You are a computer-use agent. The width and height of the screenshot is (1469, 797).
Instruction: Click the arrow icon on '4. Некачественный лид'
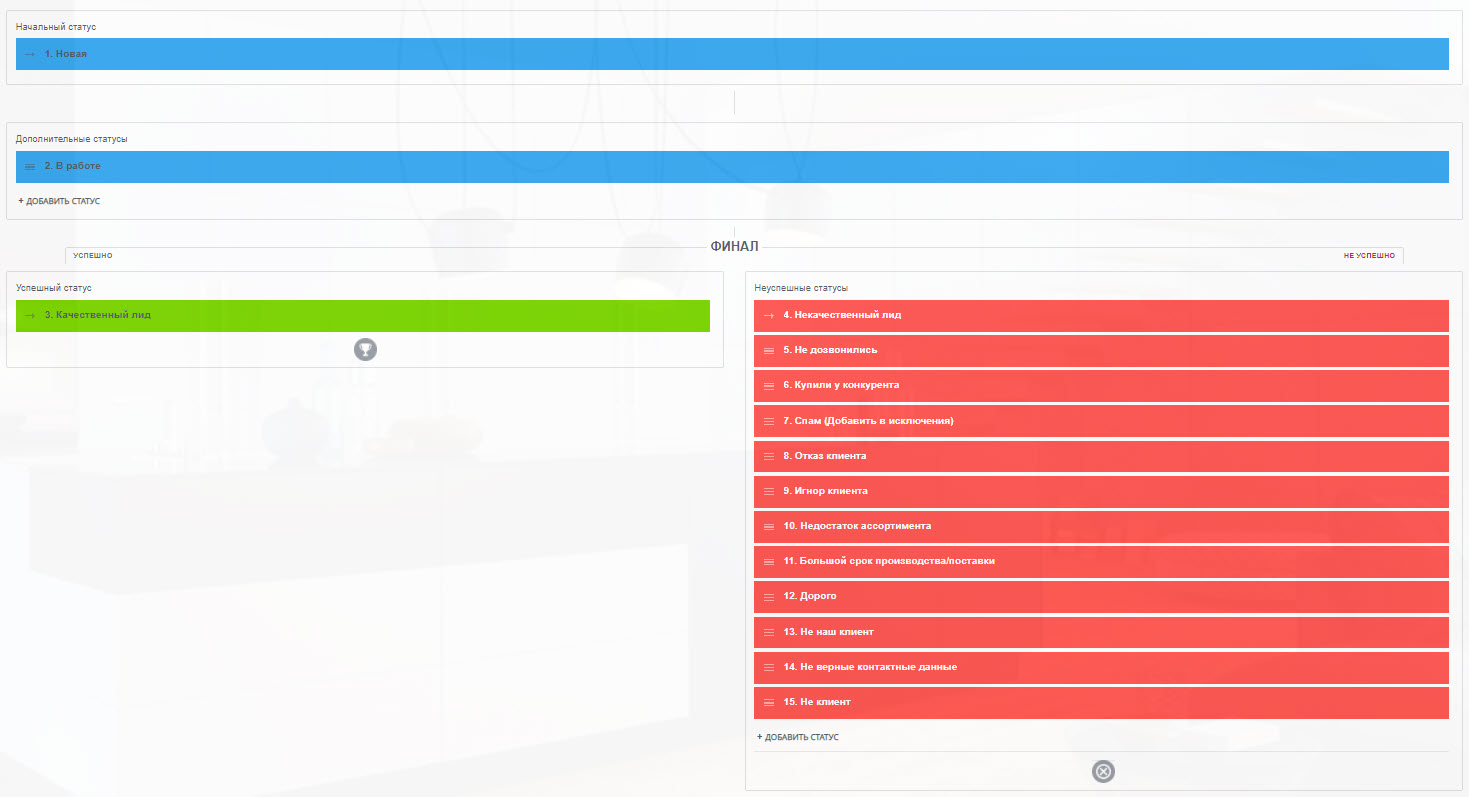(x=769, y=315)
